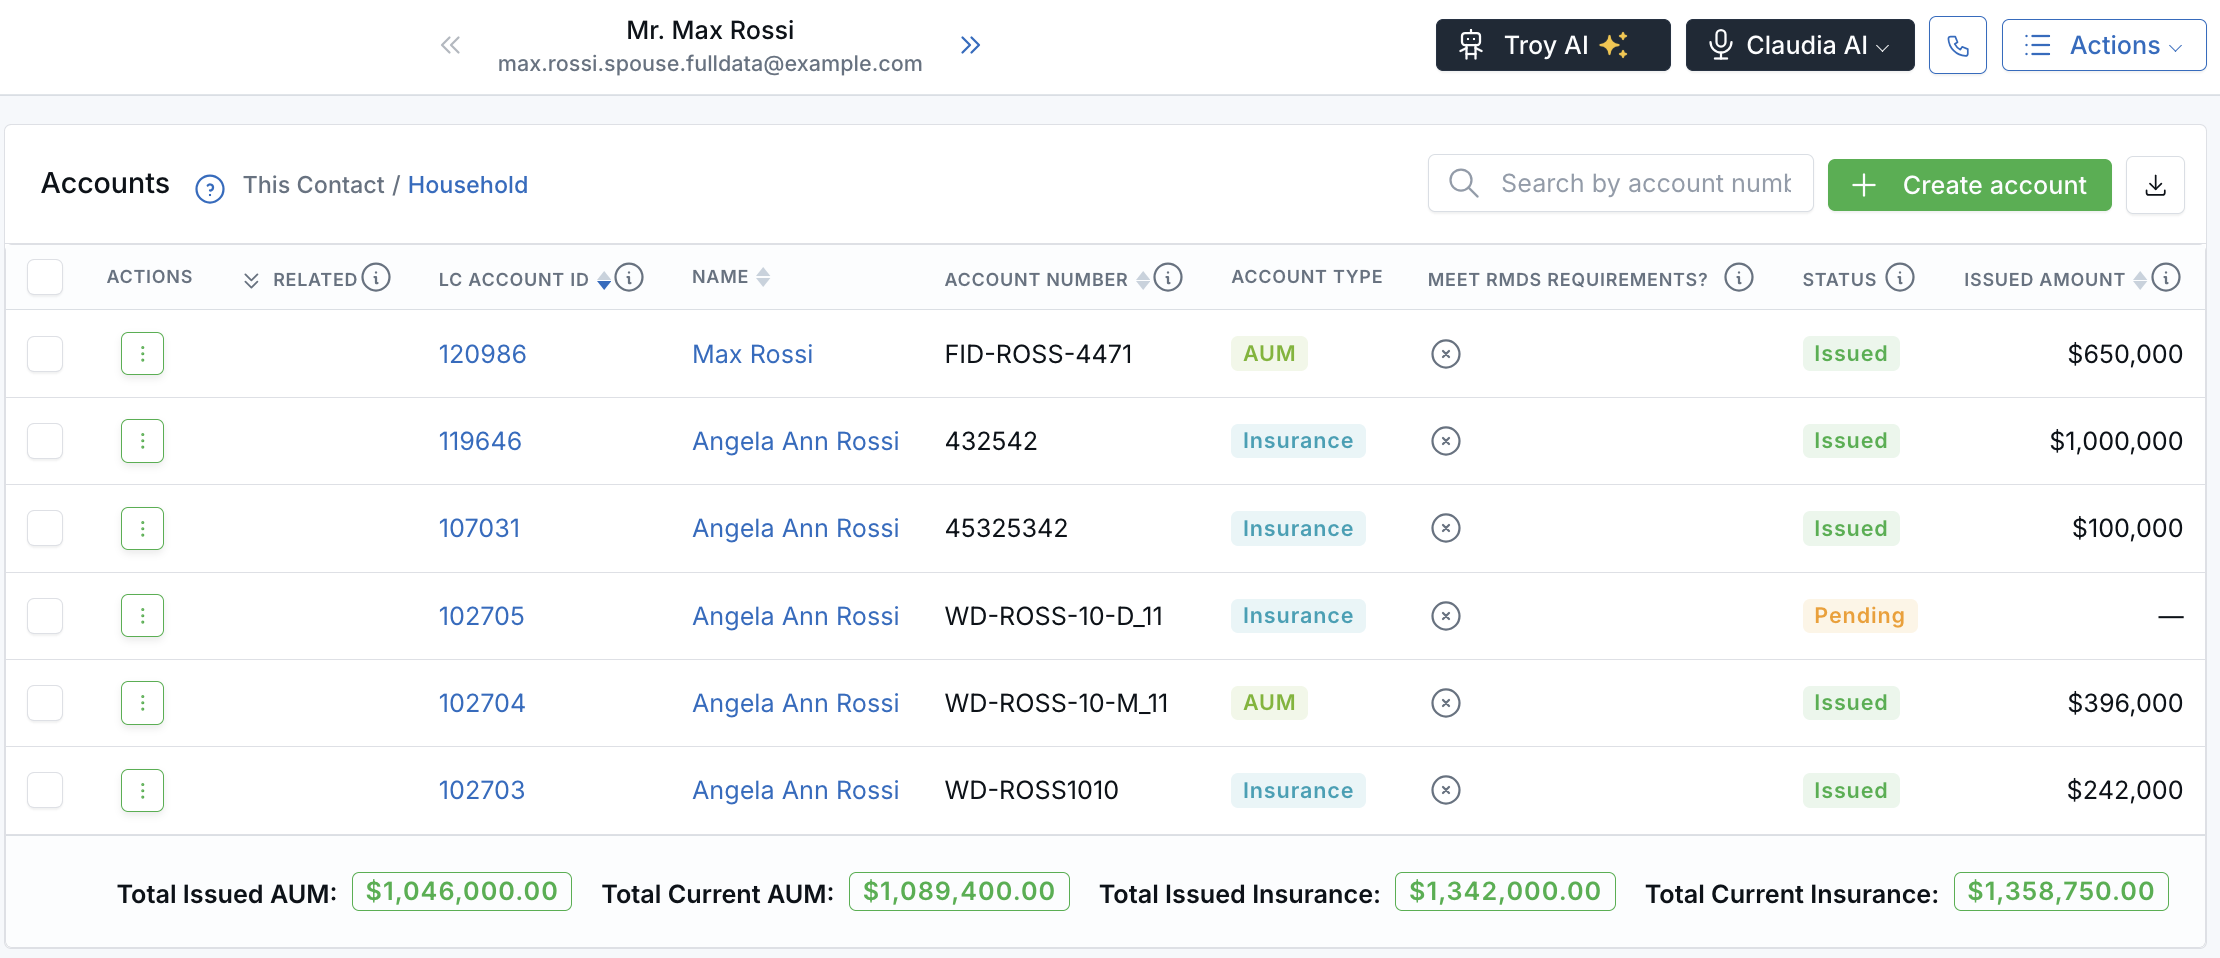Go to next contact with double right chevron

pyautogui.click(x=970, y=45)
